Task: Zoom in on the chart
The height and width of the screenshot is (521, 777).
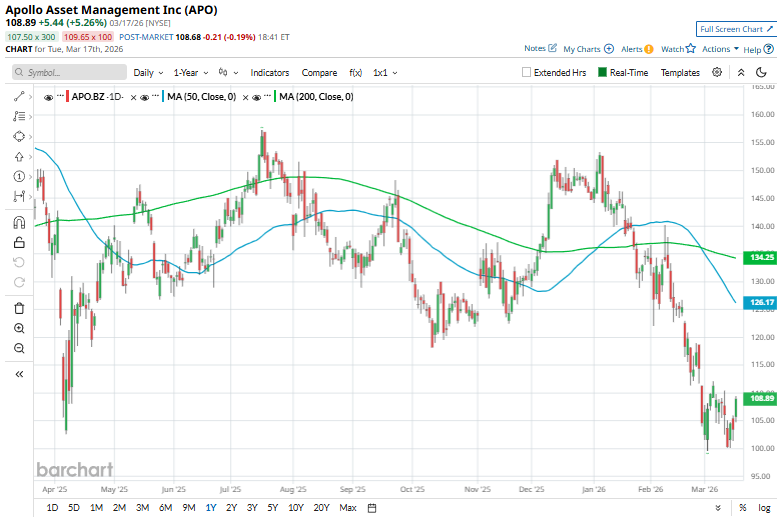Action: 19,328
